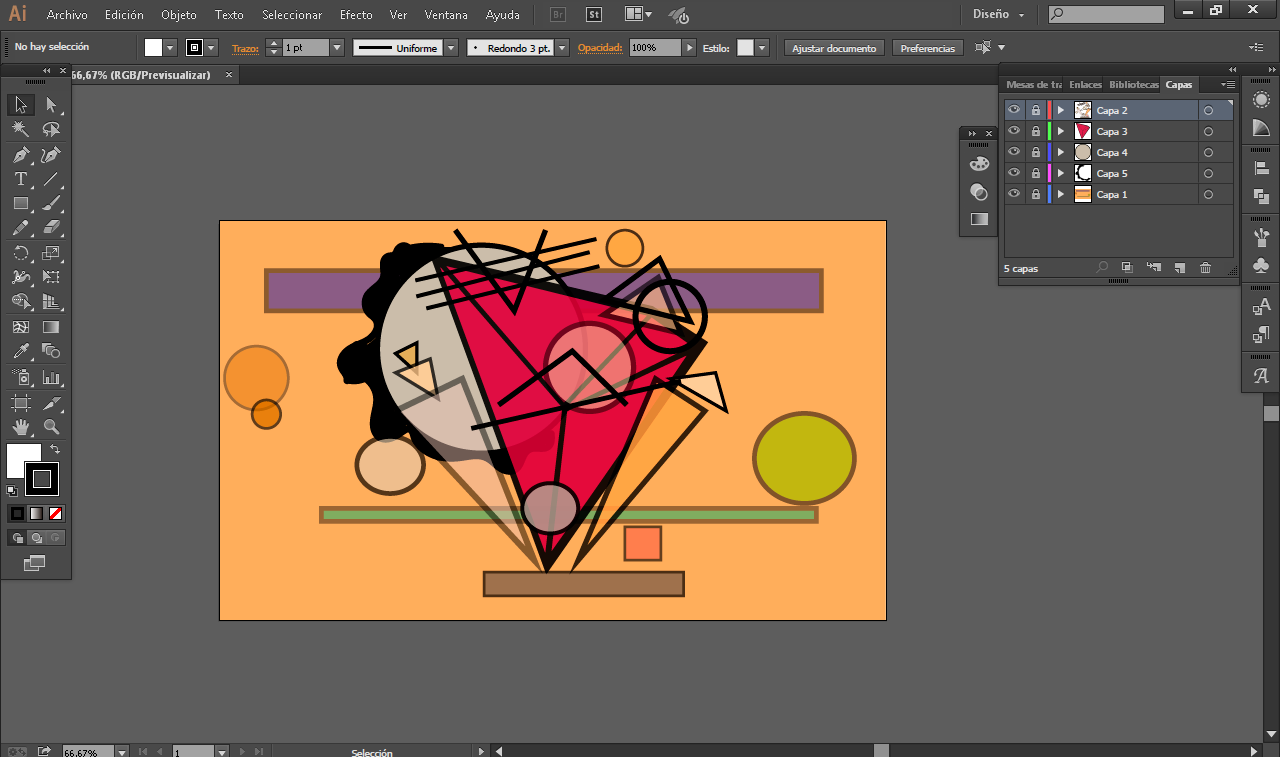Unlock layer Capa 4 via padlock

pyautogui.click(x=1035, y=152)
